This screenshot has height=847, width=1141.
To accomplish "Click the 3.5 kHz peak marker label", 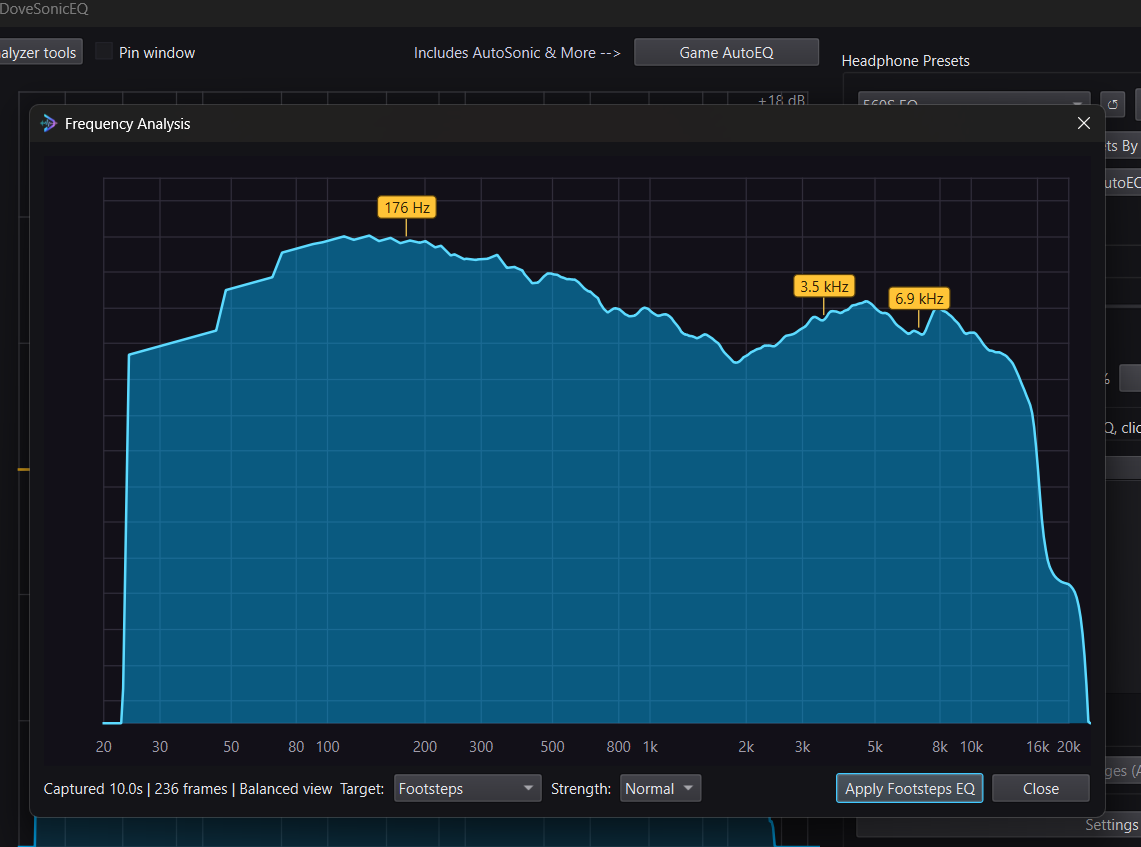I will 824,287.
